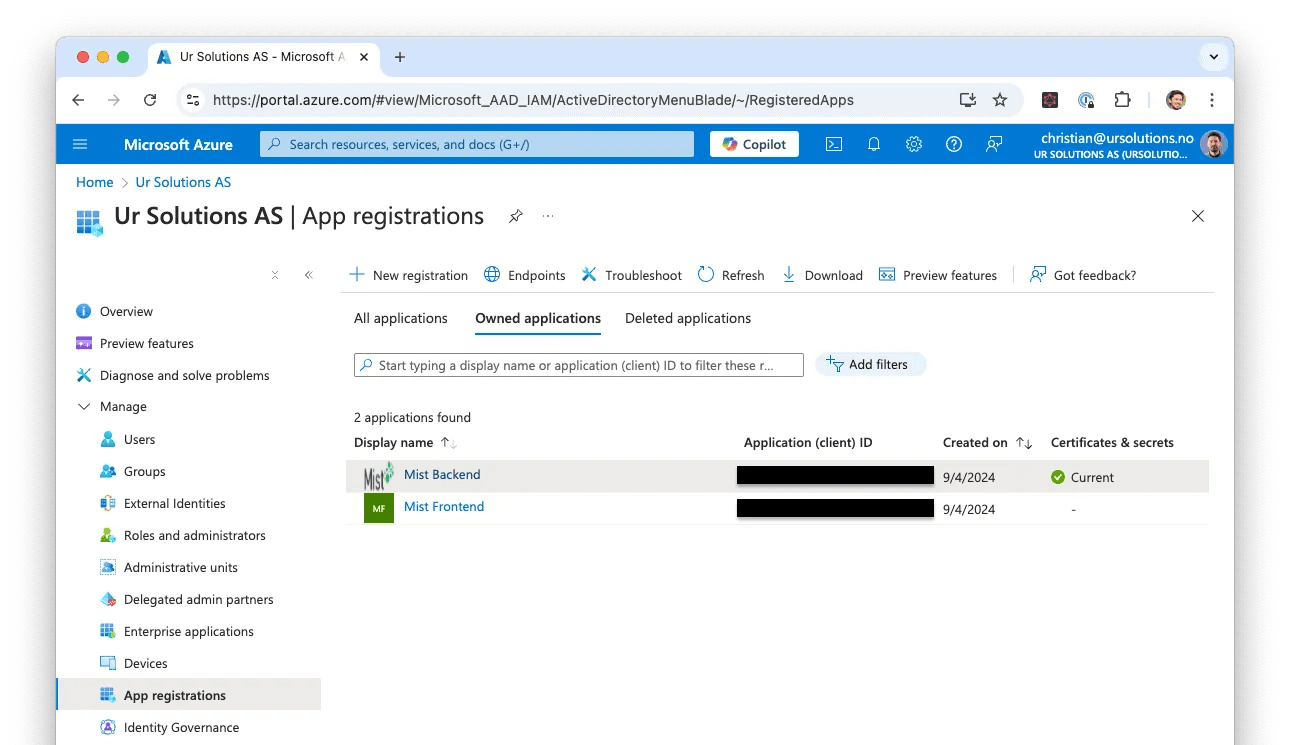This screenshot has width=1290, height=745.
Task: Close the App registrations blade
Action: click(x=1198, y=216)
